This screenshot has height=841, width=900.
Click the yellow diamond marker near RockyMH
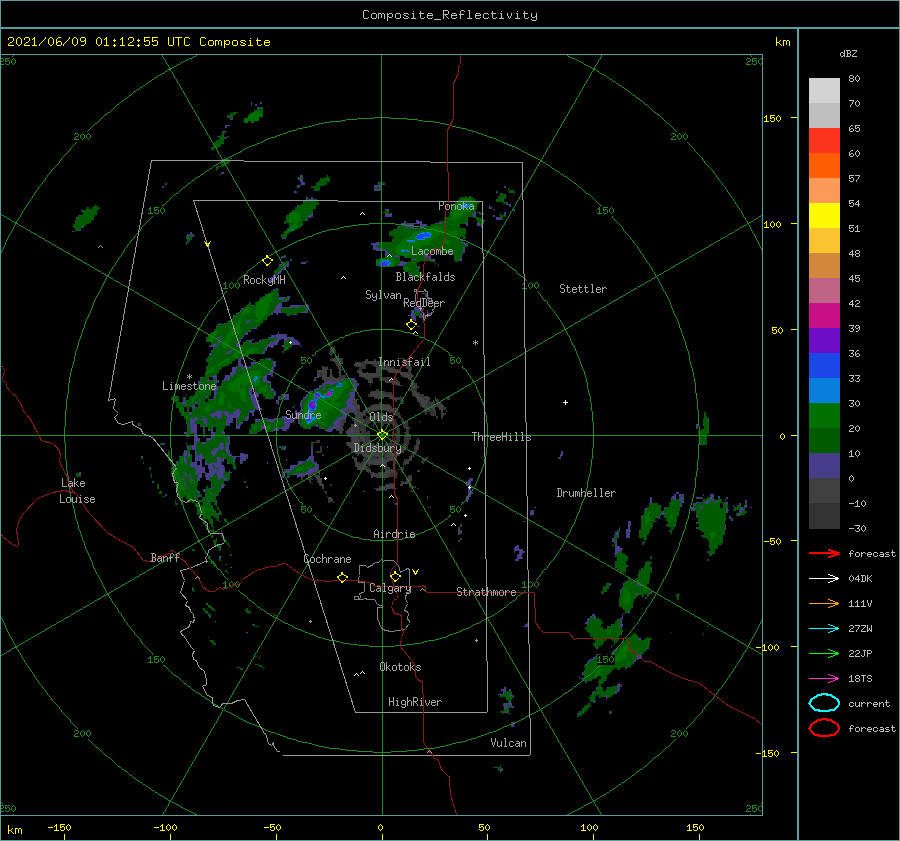(x=267, y=261)
